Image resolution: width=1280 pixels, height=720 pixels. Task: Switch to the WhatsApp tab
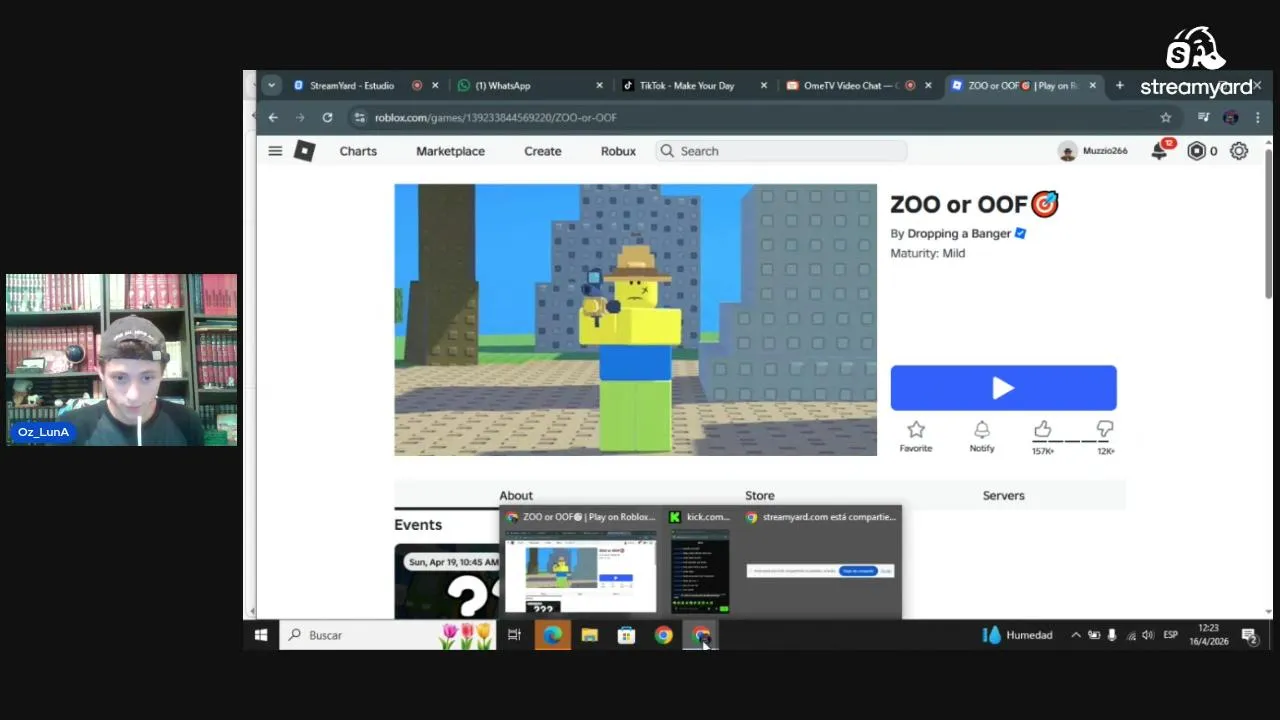click(x=530, y=85)
